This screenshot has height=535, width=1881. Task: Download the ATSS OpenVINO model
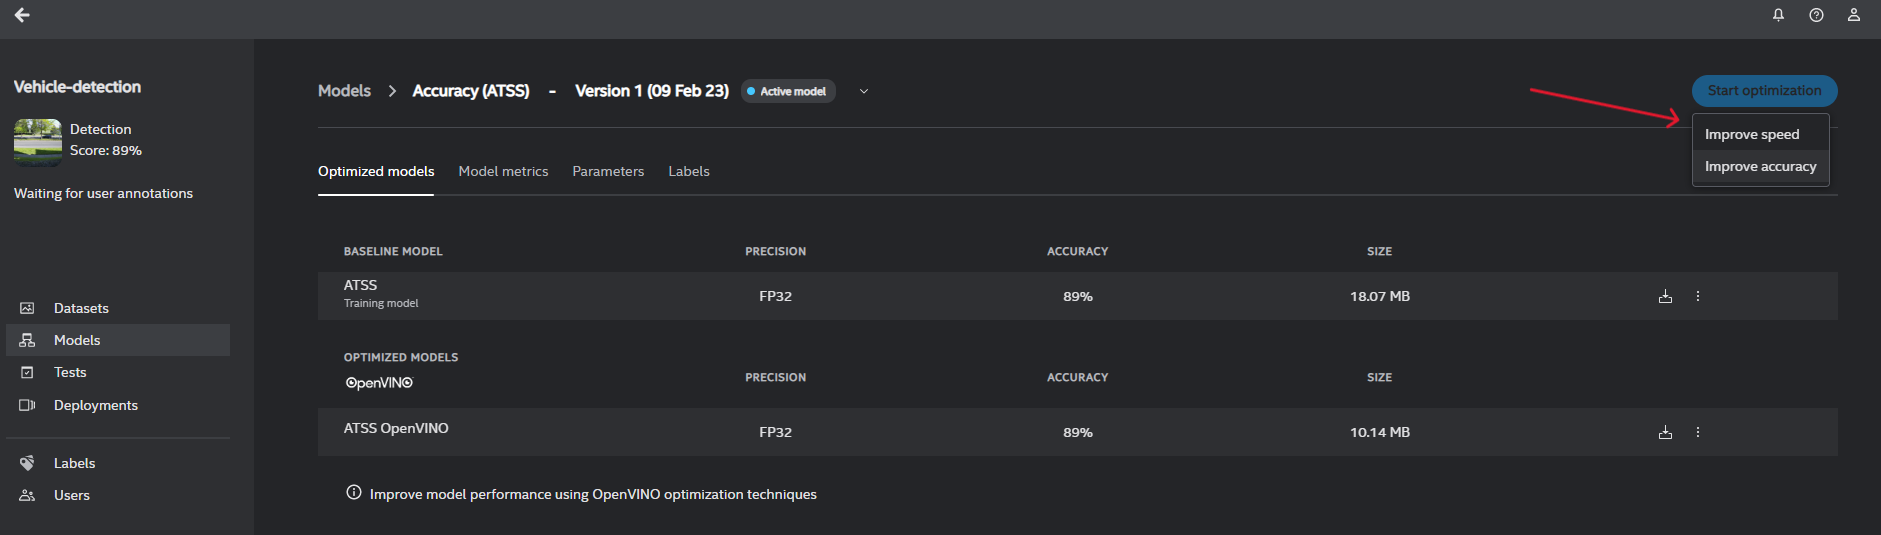1665,433
